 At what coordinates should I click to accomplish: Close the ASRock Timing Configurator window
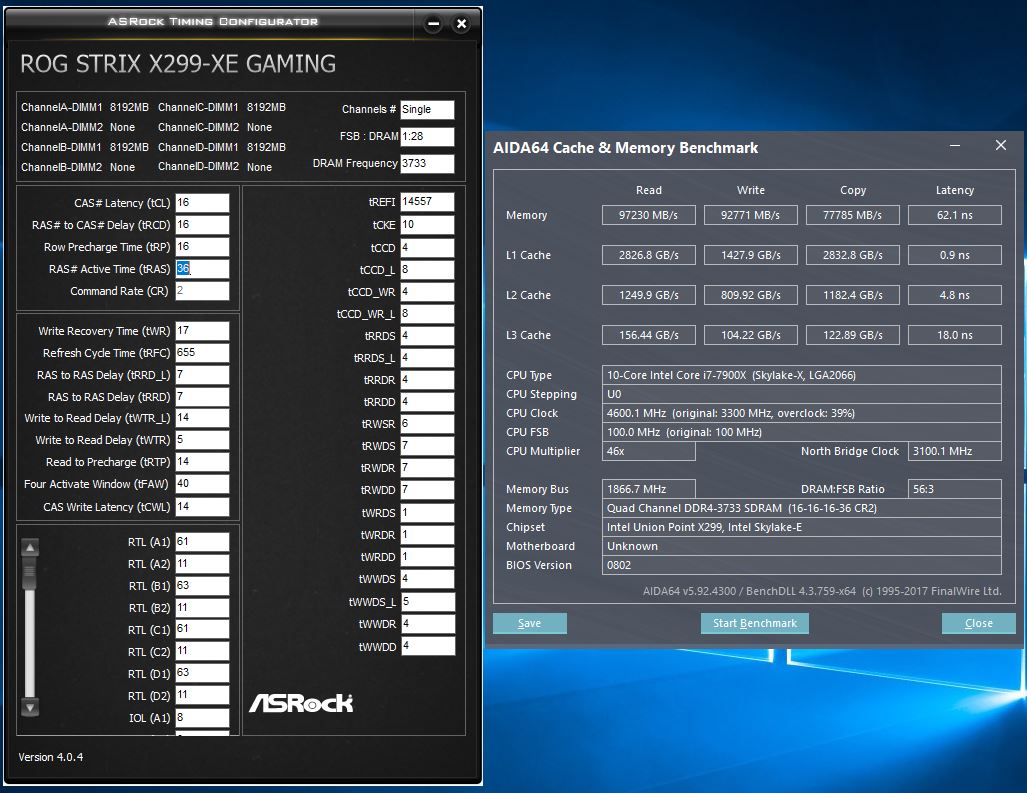[461, 24]
